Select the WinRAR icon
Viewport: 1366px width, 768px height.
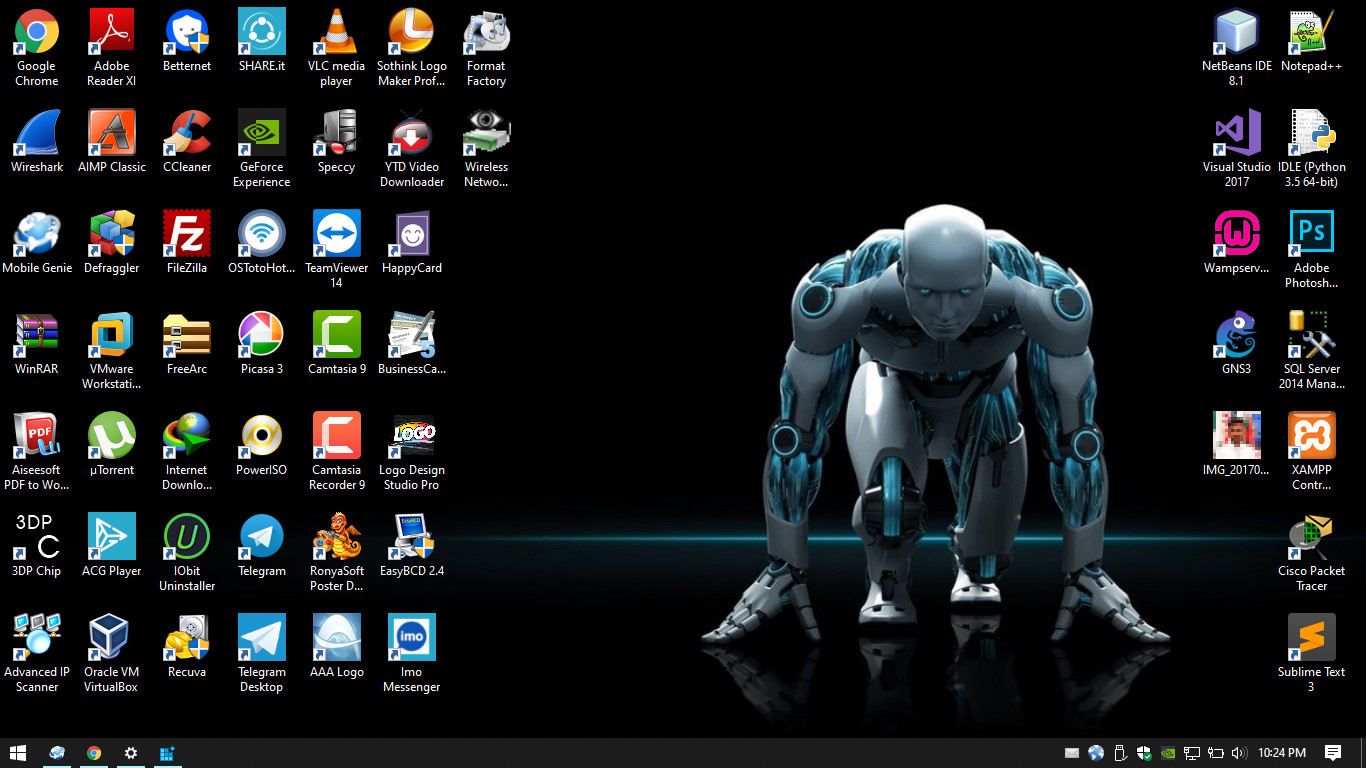click(x=37, y=335)
